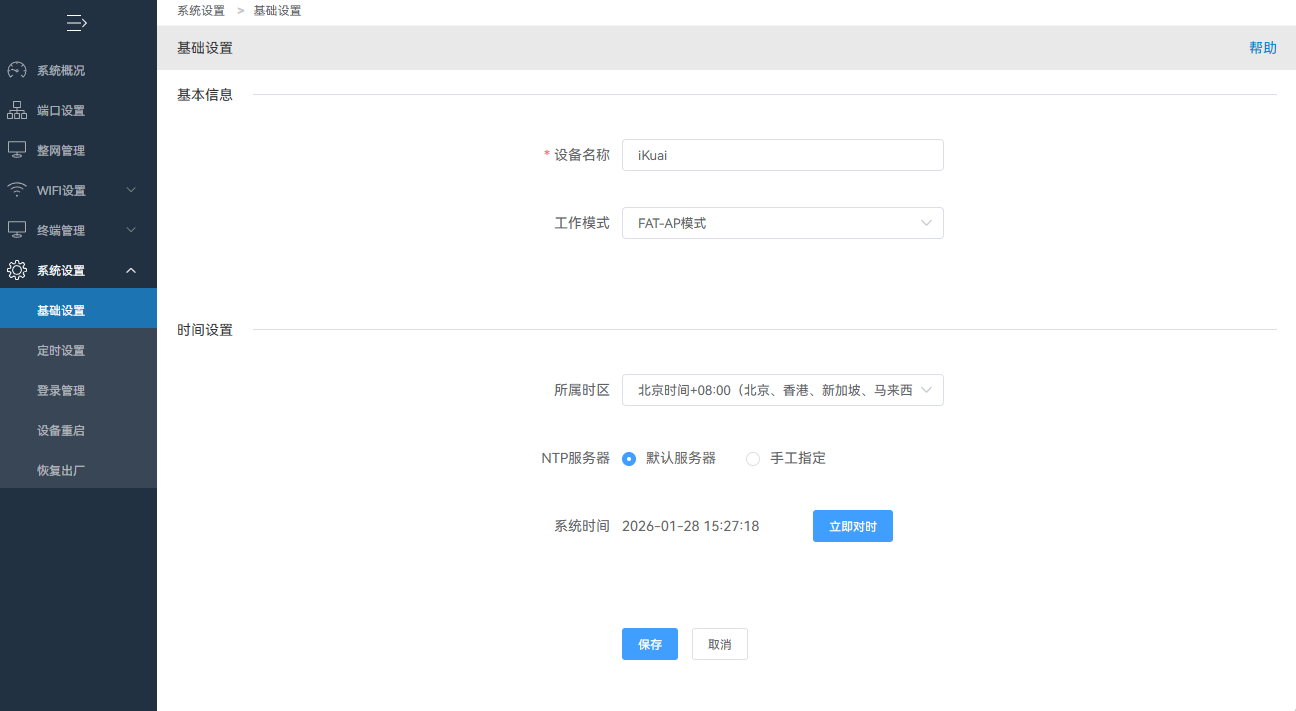This screenshot has width=1296, height=711.
Task: Click the WIFI设置 wifi signal icon
Action: [x=17, y=190]
